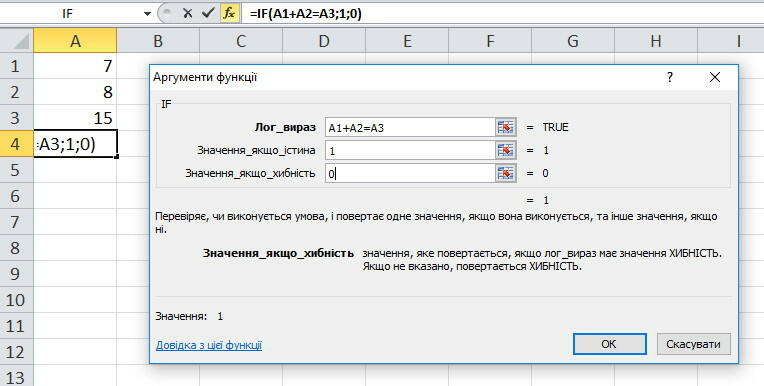764x386 pixels.
Task: Select column F header
Action: click(x=490, y=41)
